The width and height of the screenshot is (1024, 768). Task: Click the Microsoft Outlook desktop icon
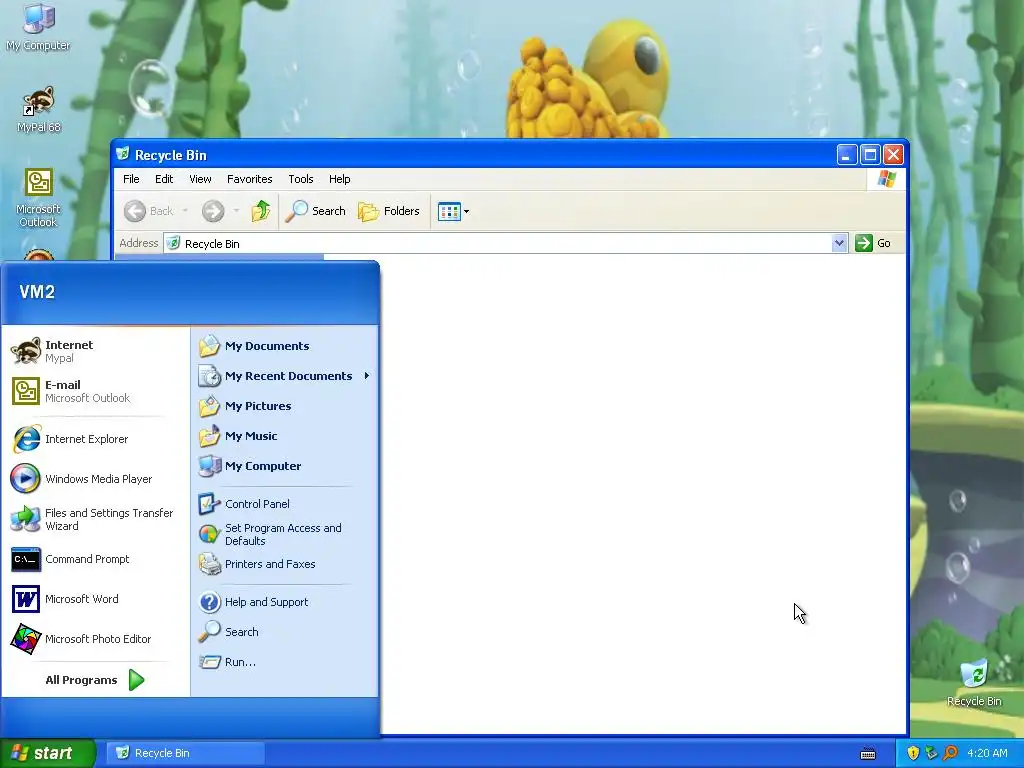[x=39, y=198]
